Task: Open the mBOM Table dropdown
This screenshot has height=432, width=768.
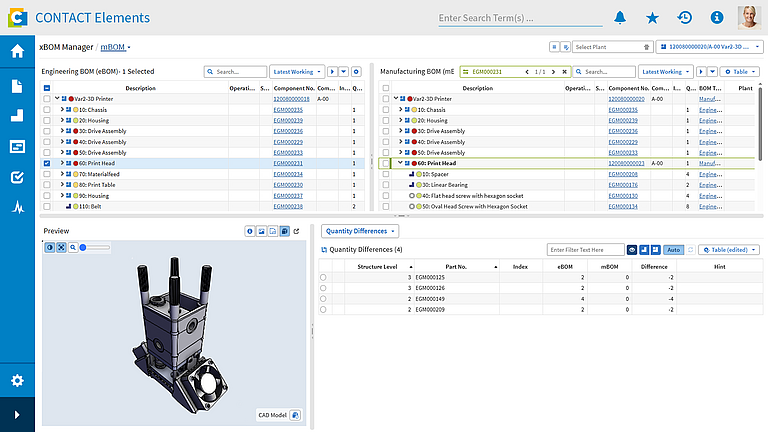Action: click(740, 72)
